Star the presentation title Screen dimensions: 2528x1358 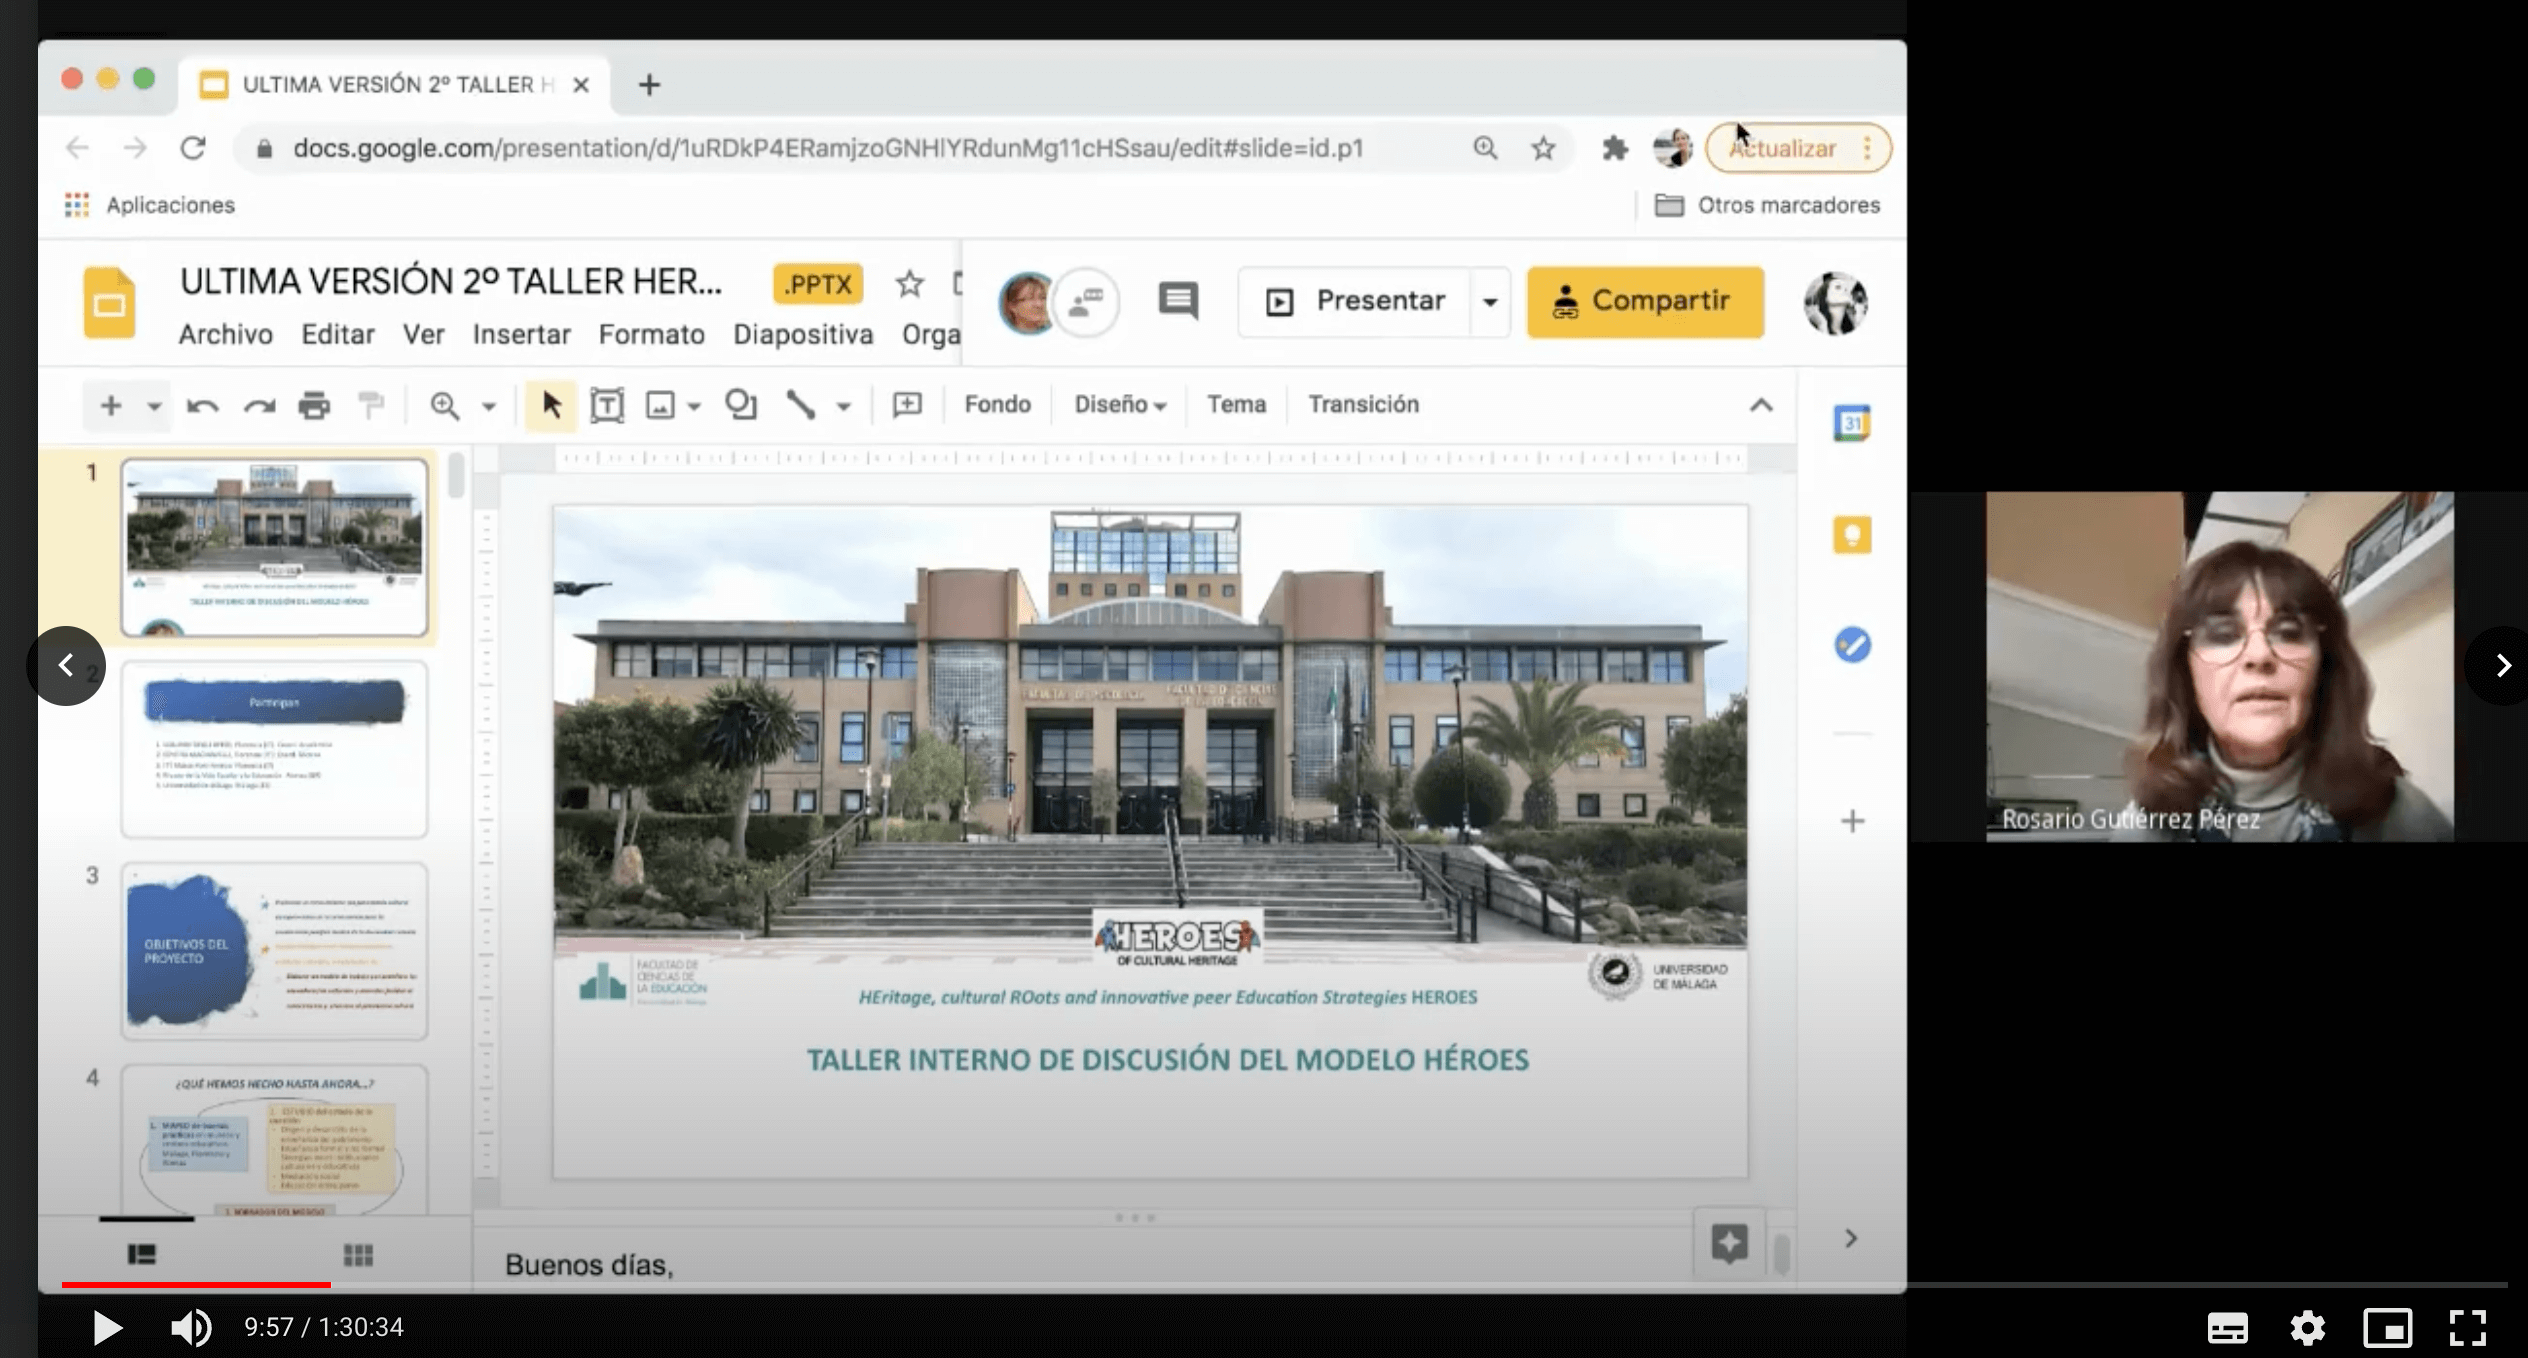coord(909,284)
